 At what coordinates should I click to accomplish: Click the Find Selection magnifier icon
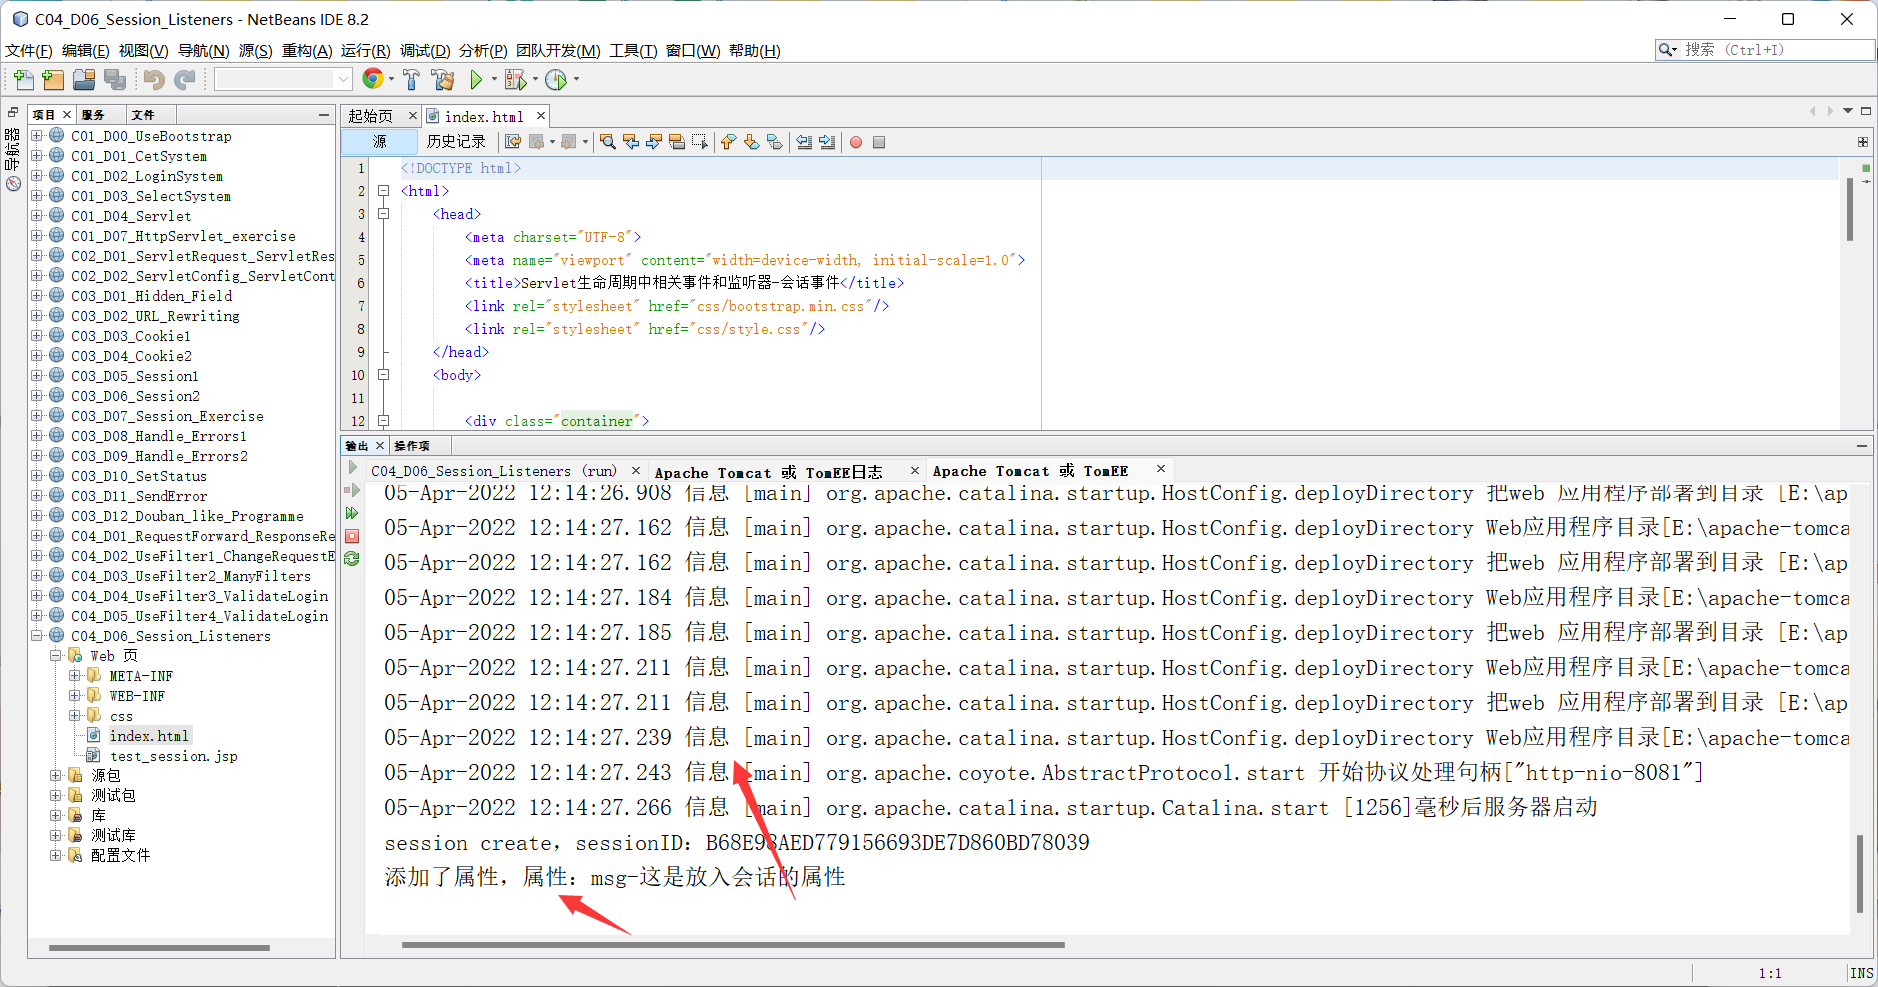click(x=607, y=142)
